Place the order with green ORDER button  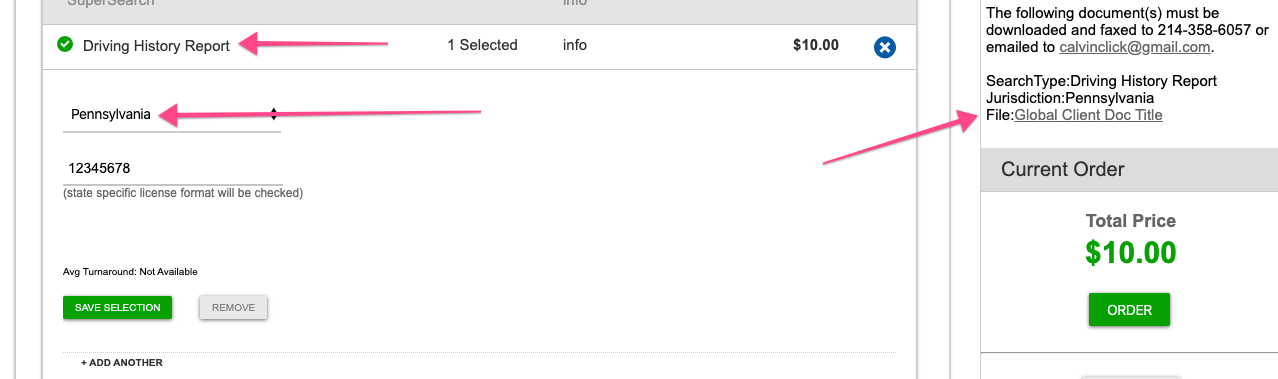coord(1129,310)
